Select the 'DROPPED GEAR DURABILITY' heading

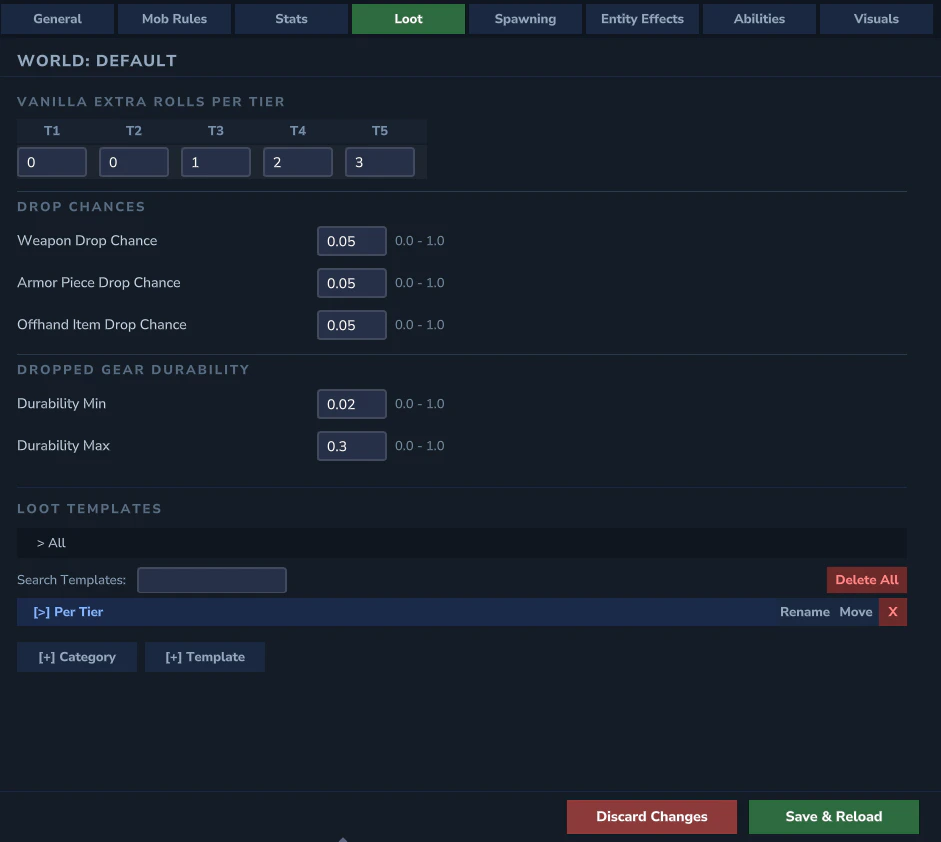pyautogui.click(x=133, y=369)
